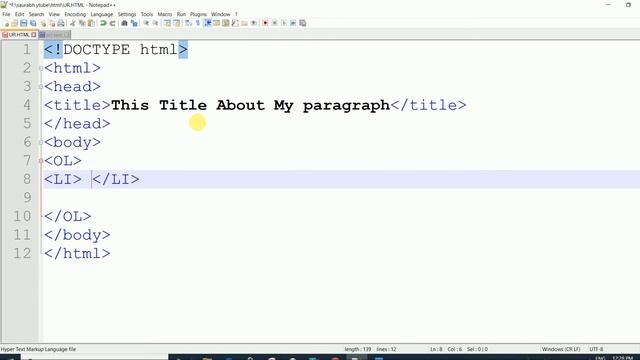Click the Stop recording macro icon
This screenshot has height=360, width=640.
click(x=274, y=23)
